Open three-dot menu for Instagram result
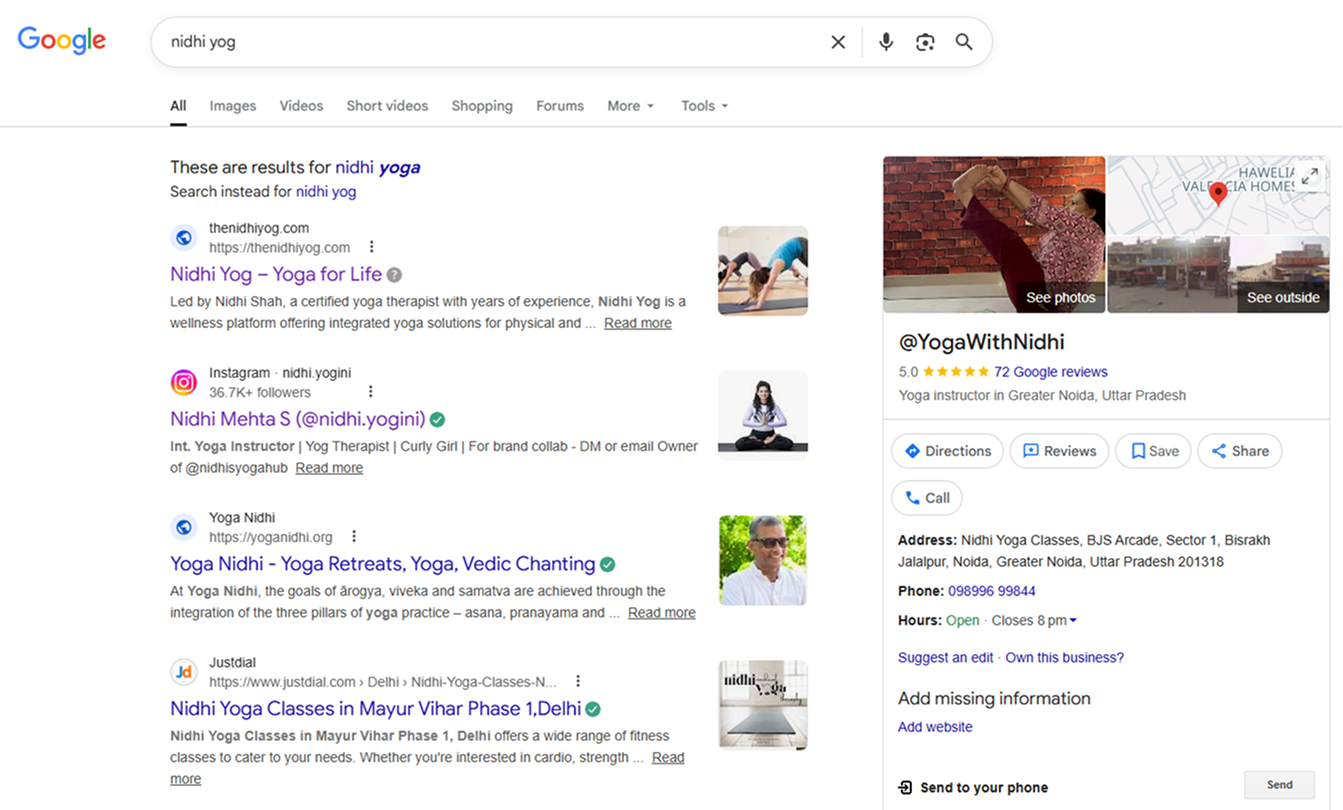Screen dimensions: 1343x810 370,392
